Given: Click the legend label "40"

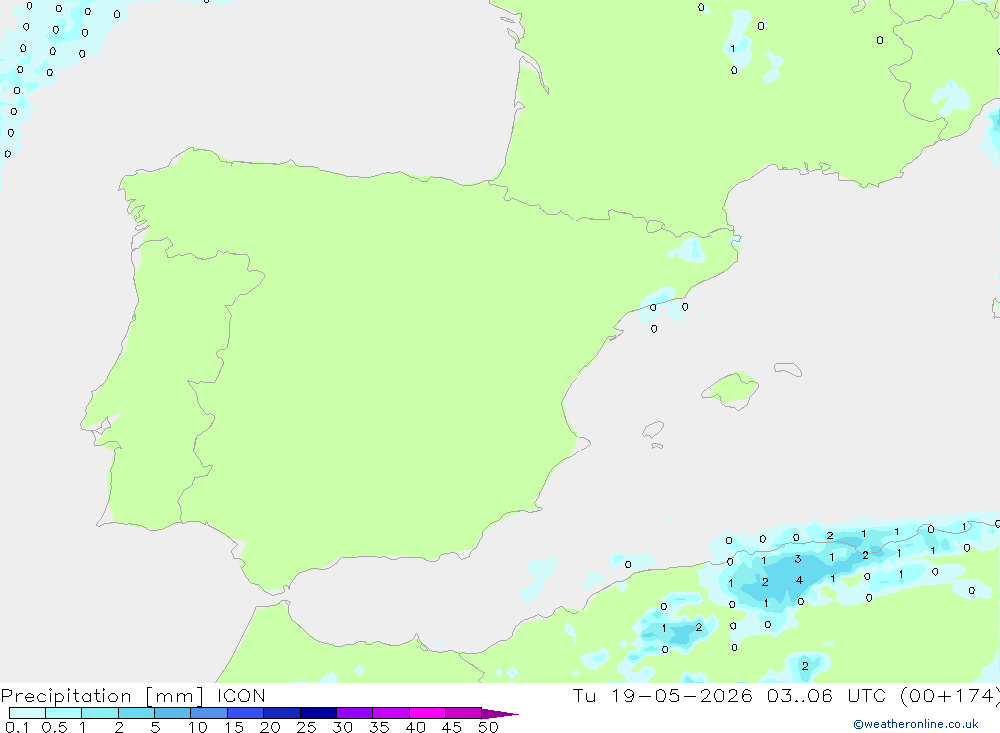Looking at the screenshot, I should [415, 727].
